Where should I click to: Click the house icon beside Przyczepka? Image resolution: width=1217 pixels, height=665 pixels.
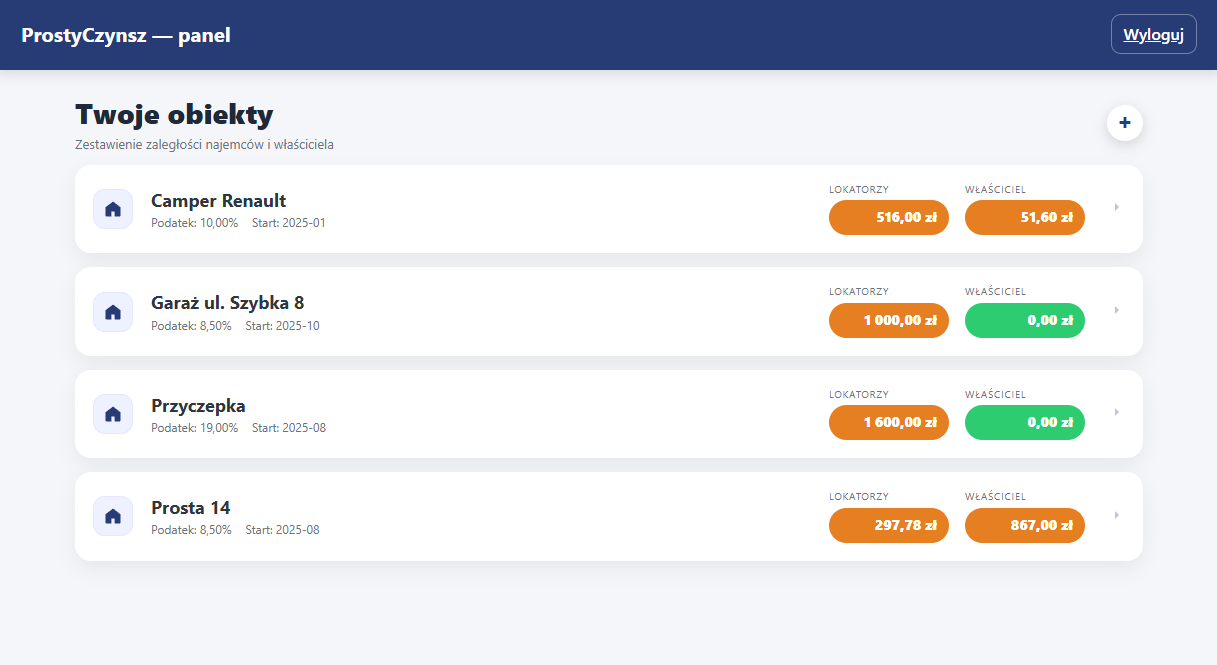pyautogui.click(x=113, y=414)
